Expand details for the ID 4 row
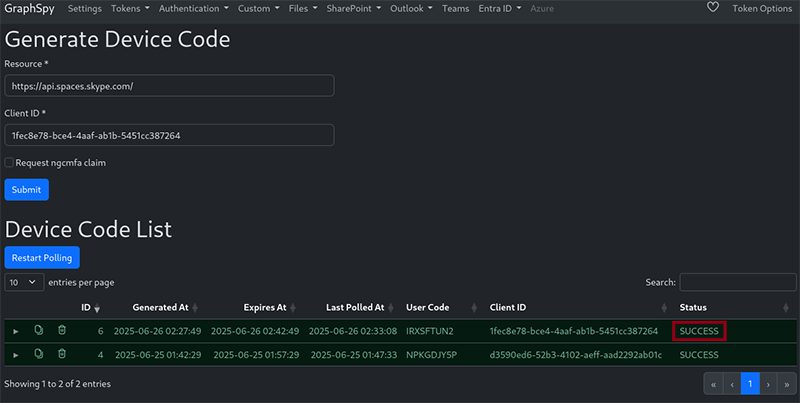The width and height of the screenshot is (800, 403). [x=16, y=355]
